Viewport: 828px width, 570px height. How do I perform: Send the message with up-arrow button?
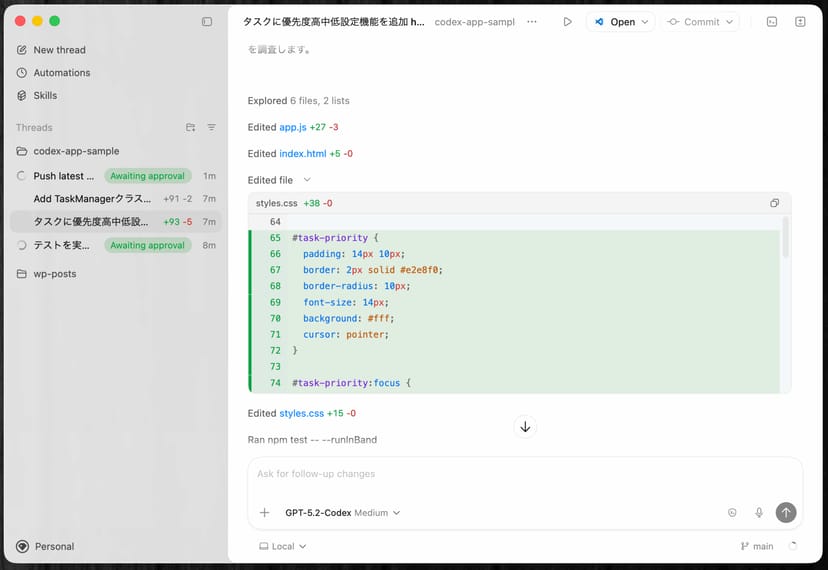click(x=786, y=512)
